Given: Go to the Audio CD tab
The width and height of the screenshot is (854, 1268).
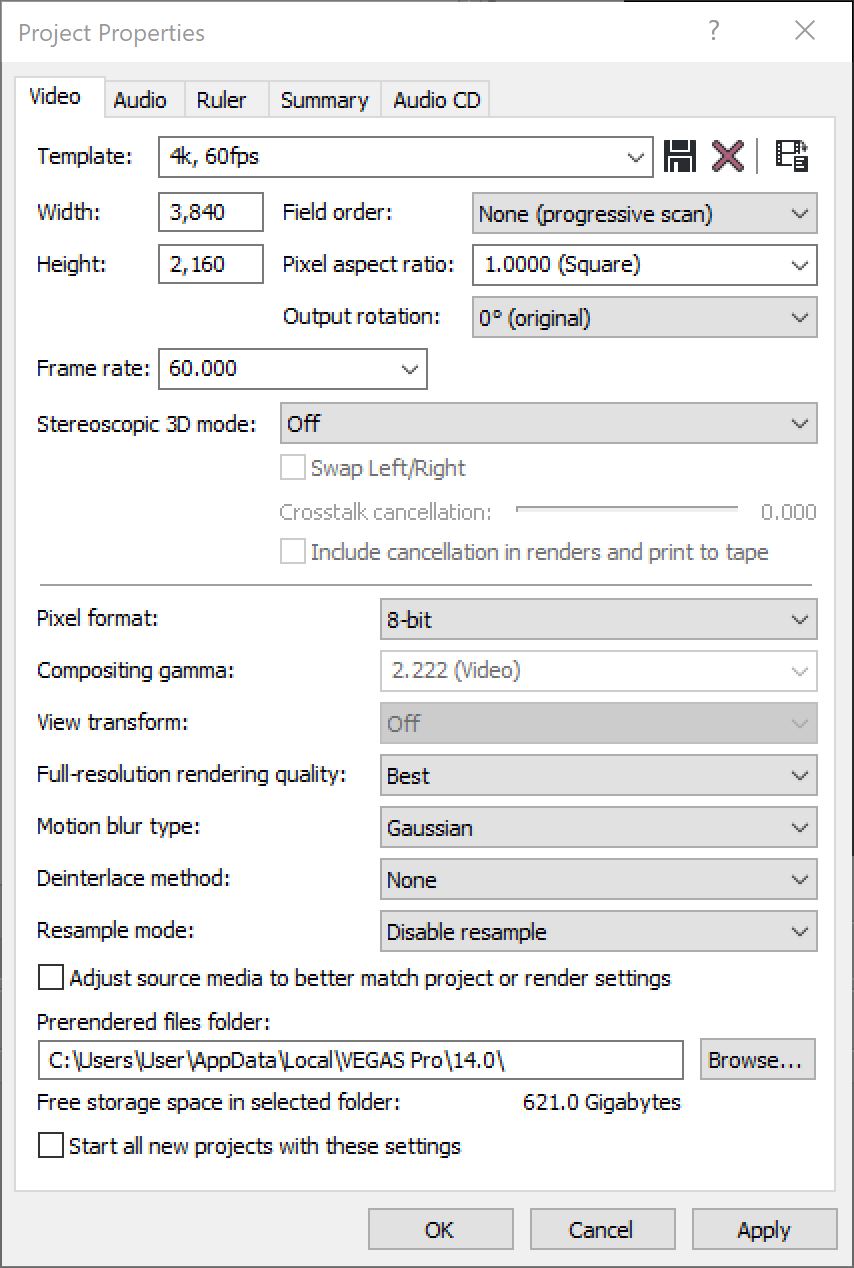Looking at the screenshot, I should [x=437, y=100].
